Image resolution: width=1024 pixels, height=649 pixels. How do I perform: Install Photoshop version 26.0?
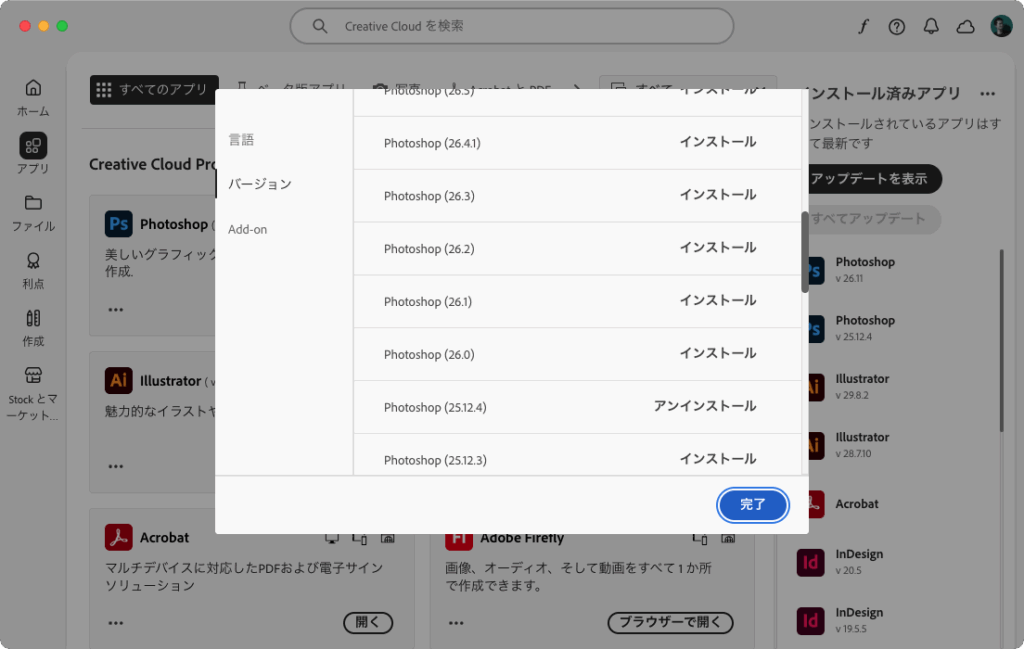(x=717, y=354)
